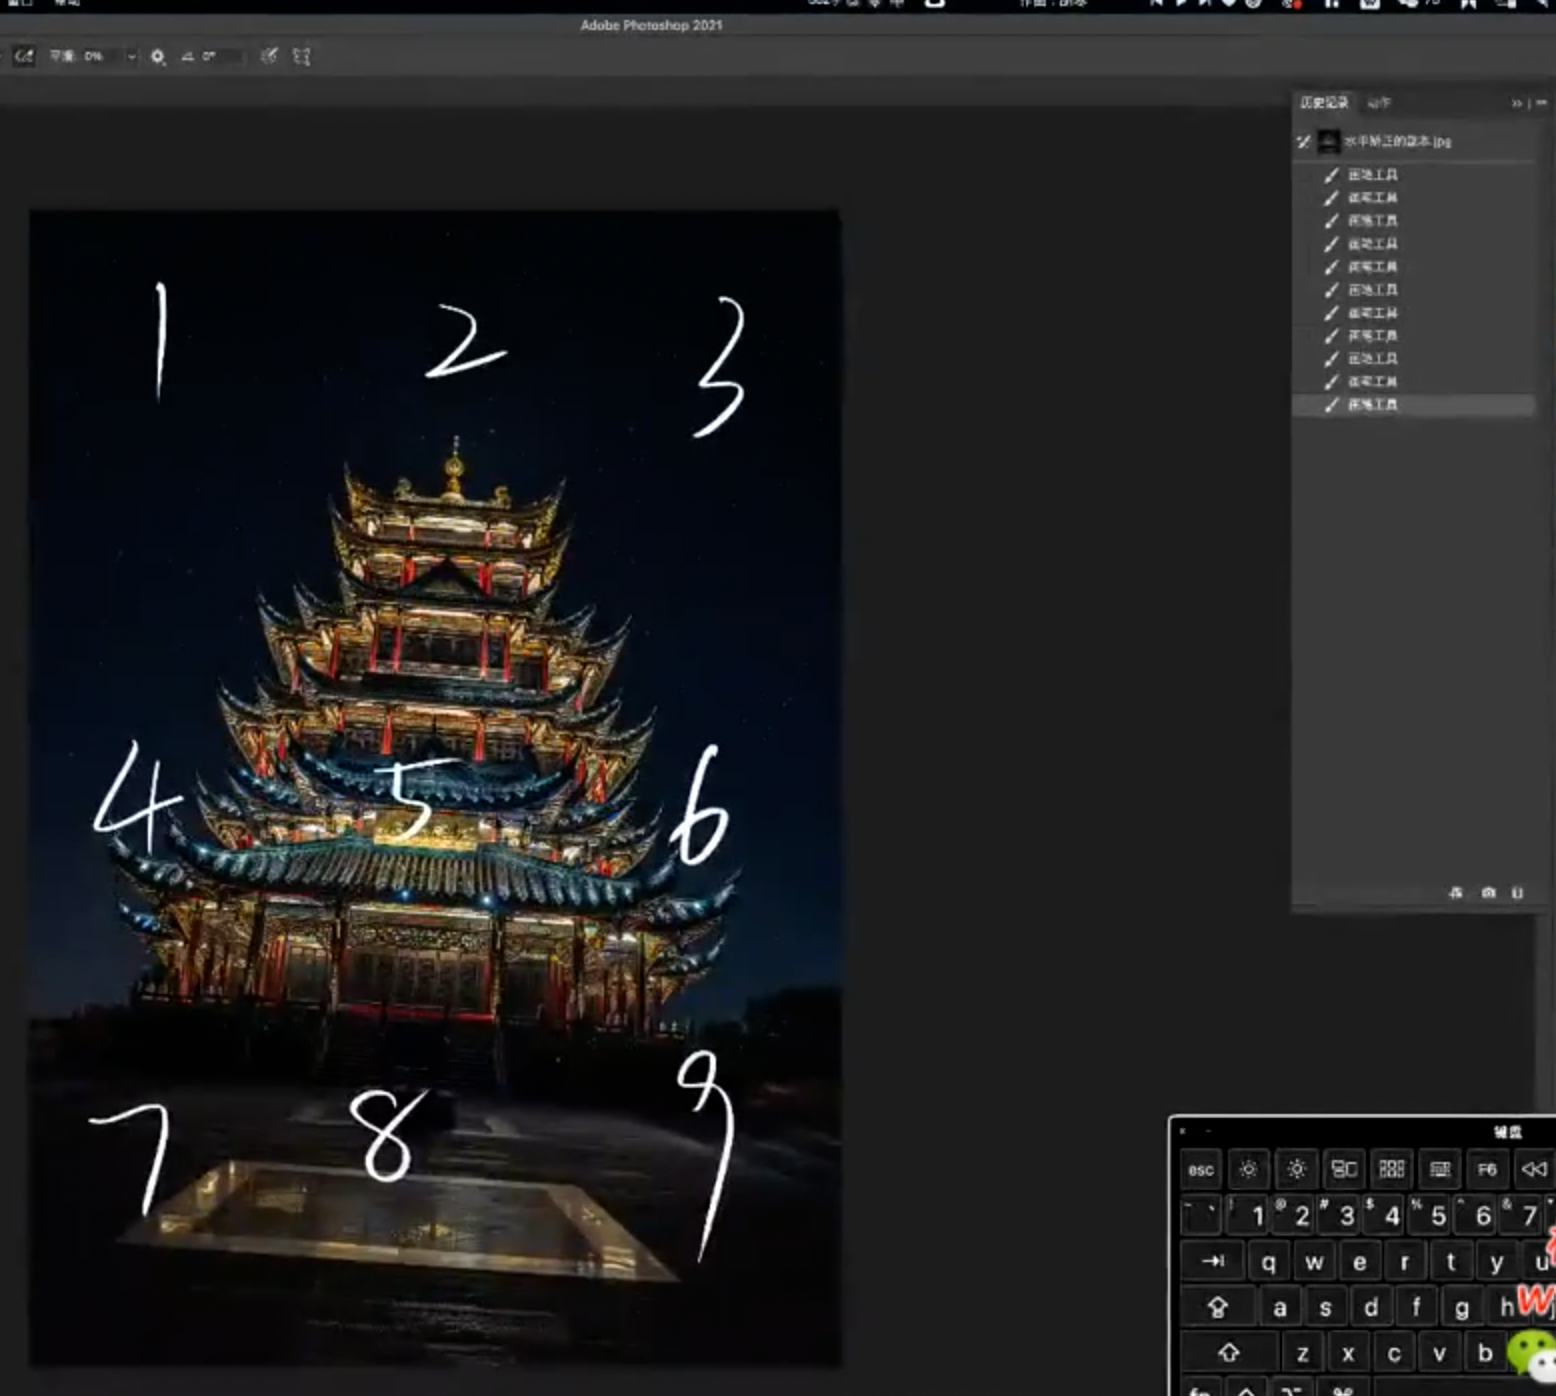Click the create new snapshot camera icon

[1488, 892]
